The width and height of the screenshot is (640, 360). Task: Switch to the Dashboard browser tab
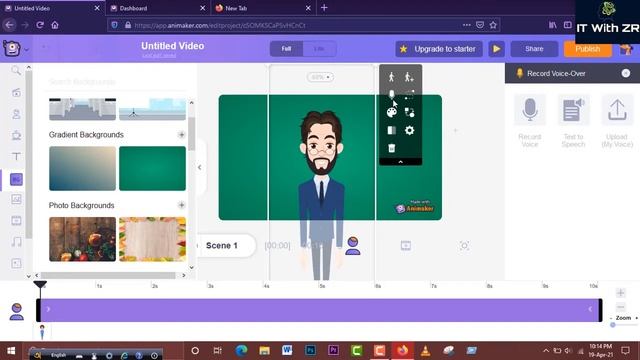(x=158, y=8)
